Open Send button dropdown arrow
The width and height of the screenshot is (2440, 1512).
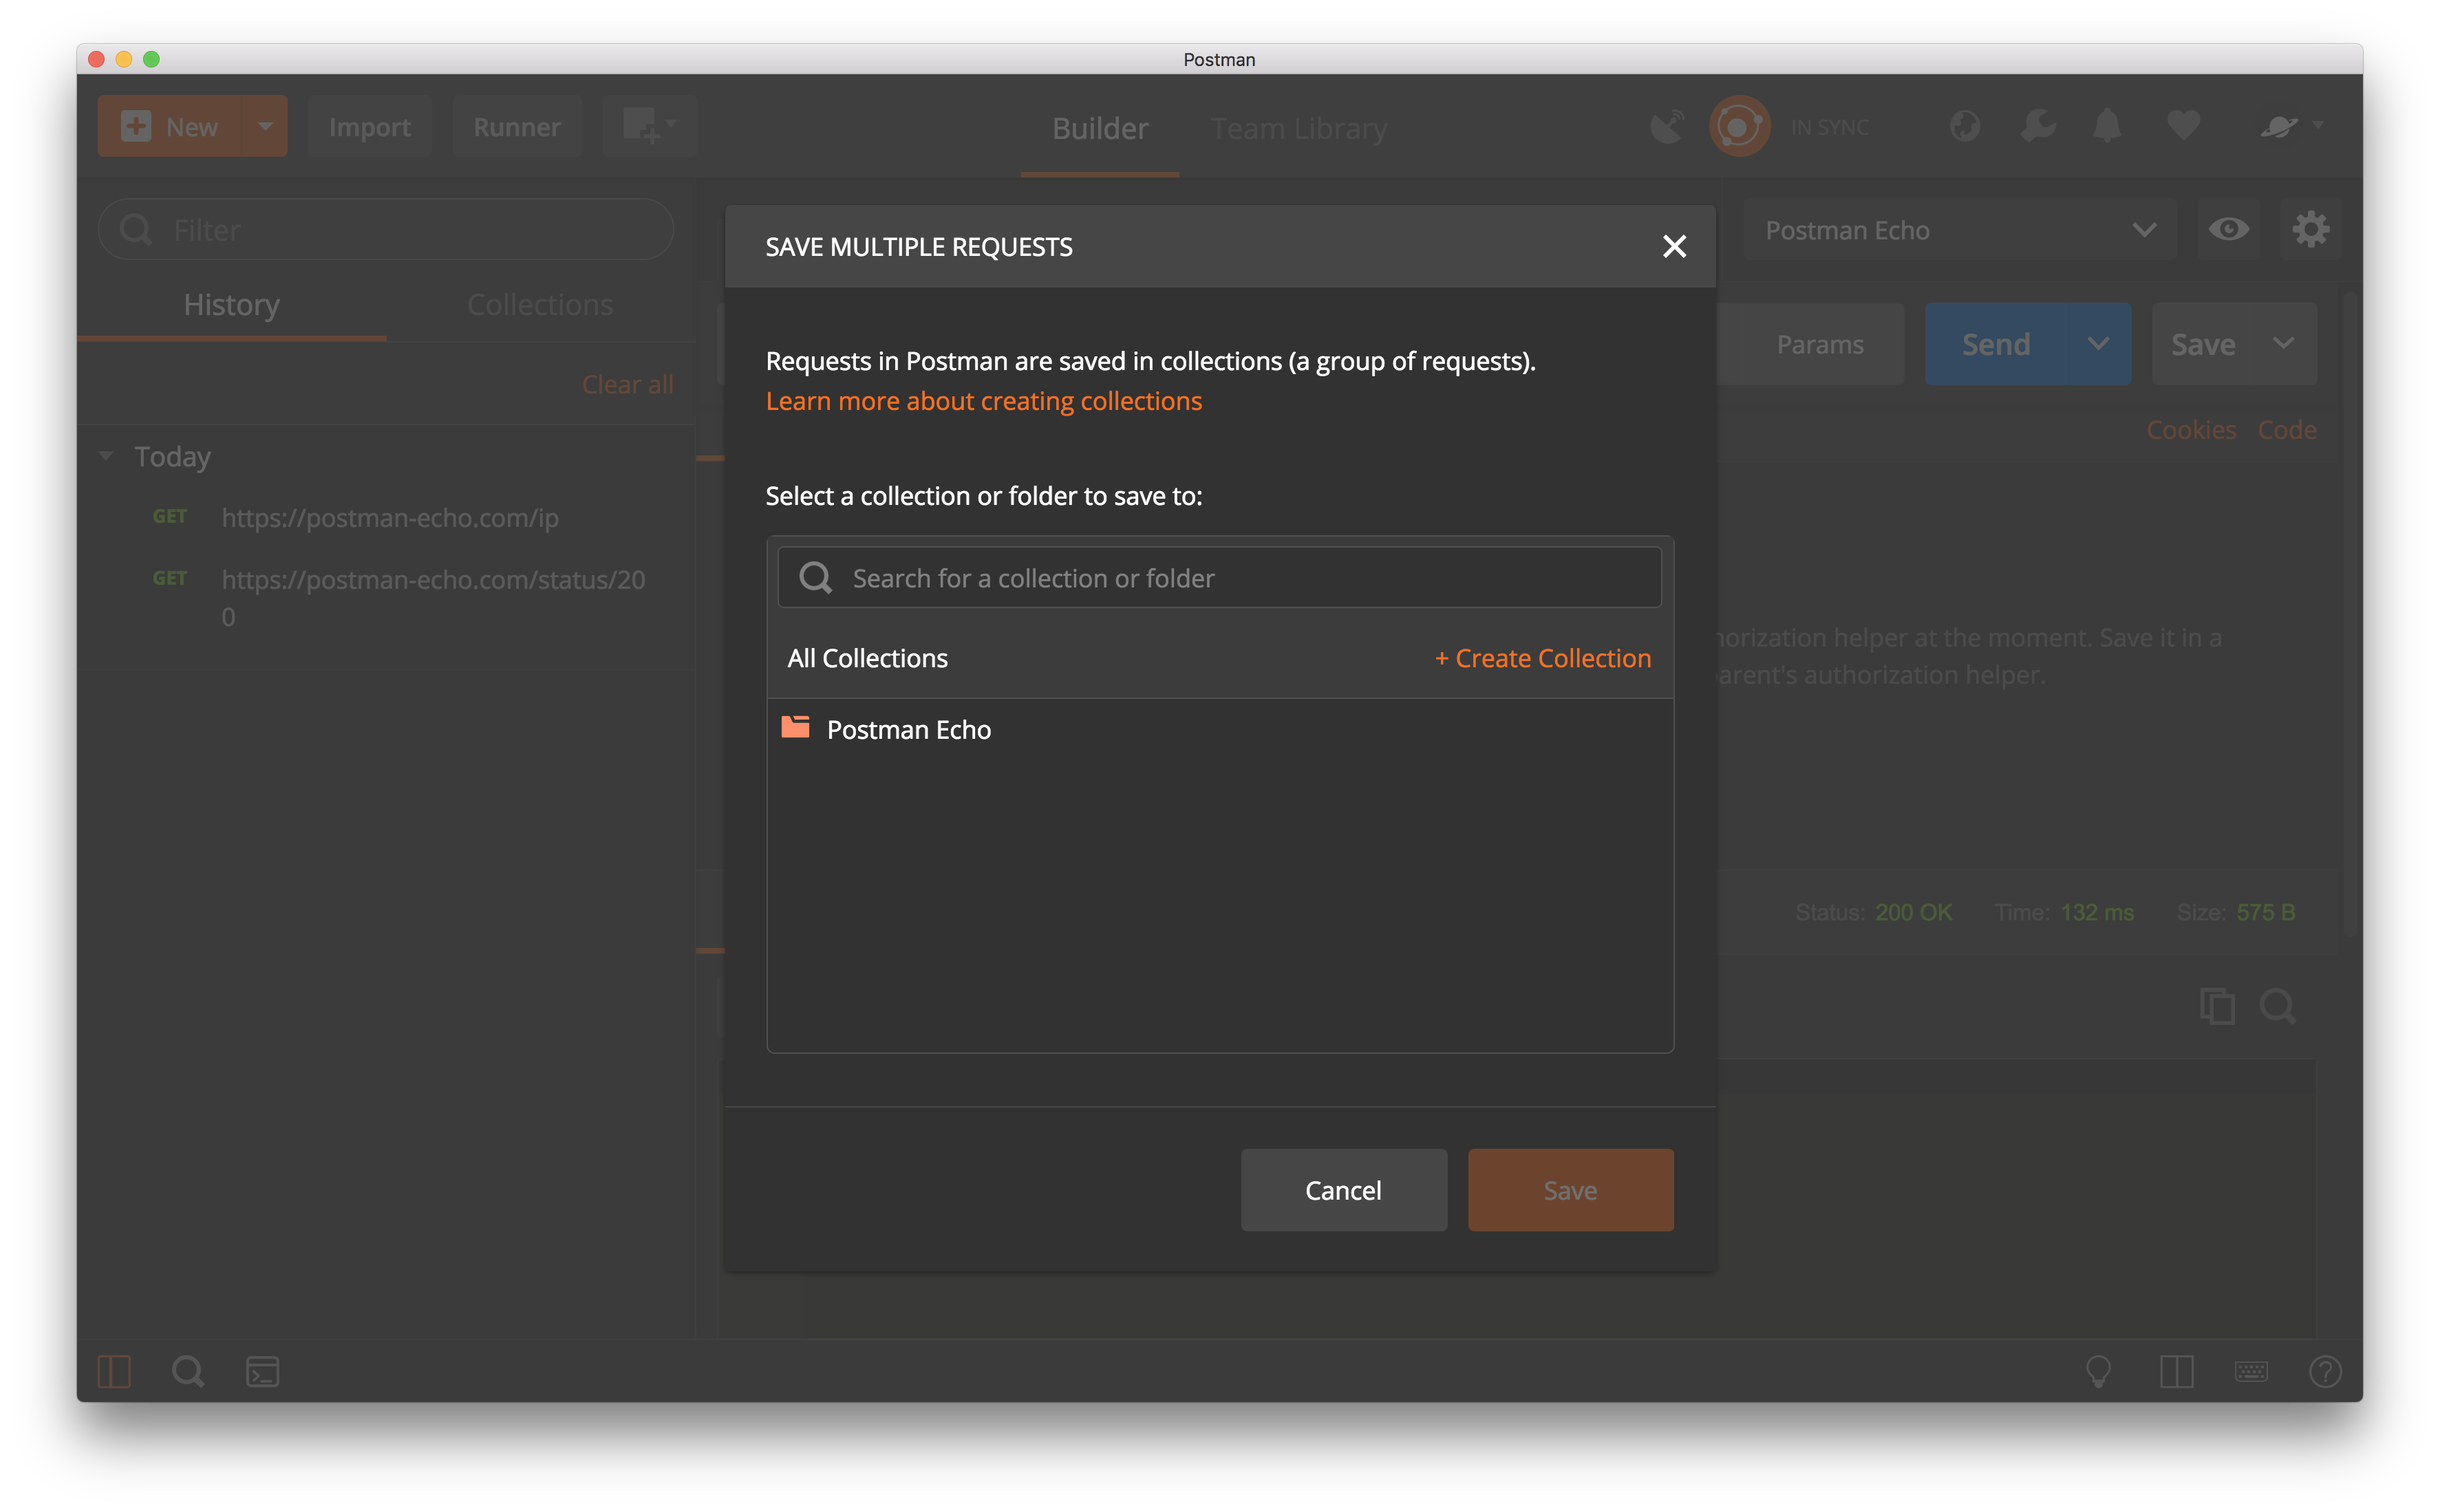pyautogui.click(x=2098, y=344)
